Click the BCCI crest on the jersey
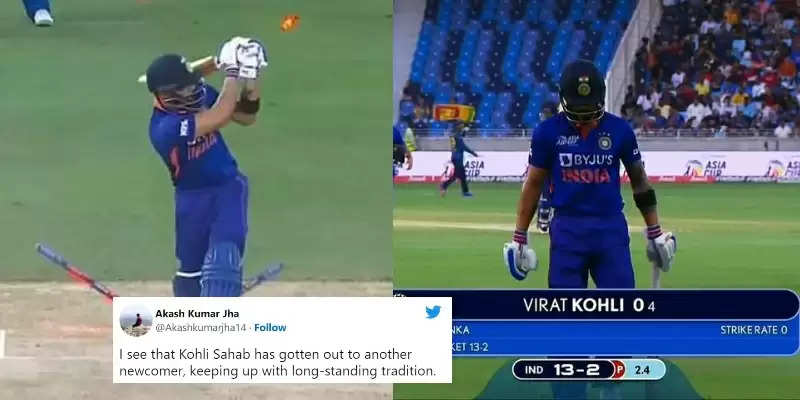The width and height of the screenshot is (800, 400). point(605,142)
